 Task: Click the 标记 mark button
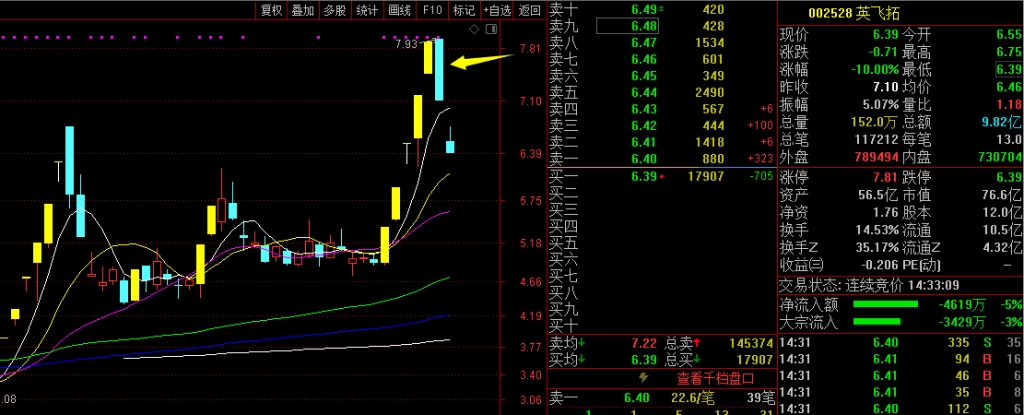(464, 10)
